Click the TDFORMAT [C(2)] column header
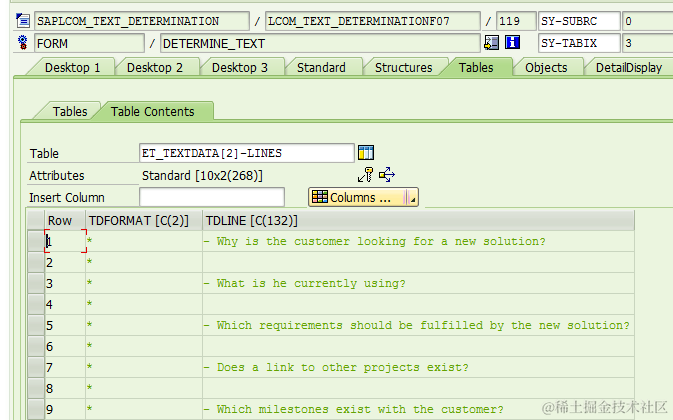The image size is (673, 420). (x=144, y=221)
